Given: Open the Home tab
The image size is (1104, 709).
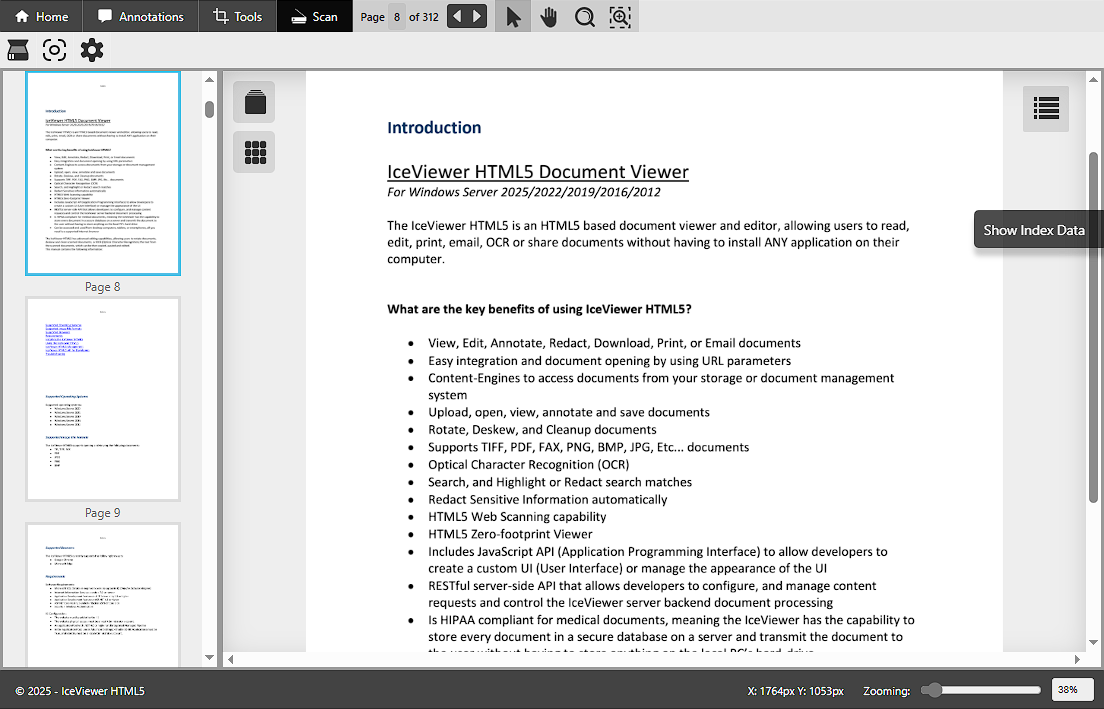Looking at the screenshot, I should click(42, 17).
